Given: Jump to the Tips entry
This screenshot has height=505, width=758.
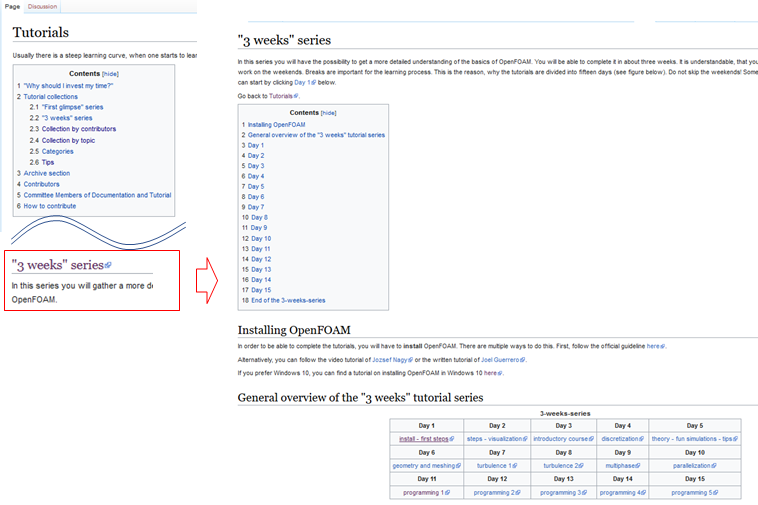Looking at the screenshot, I should point(48,162).
